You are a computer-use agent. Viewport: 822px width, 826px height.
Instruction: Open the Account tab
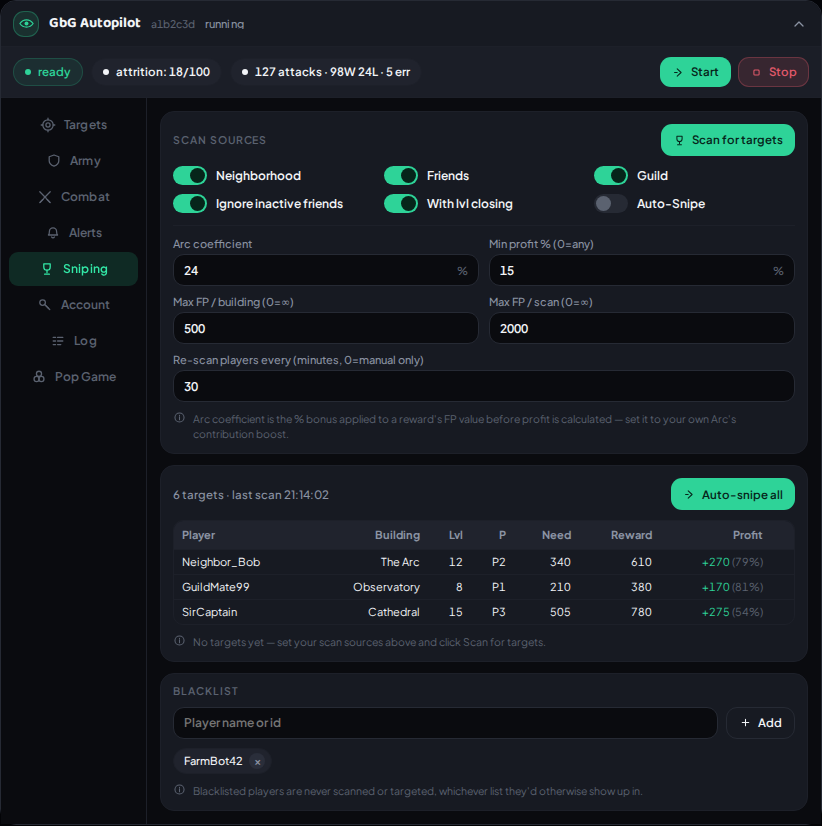74,304
